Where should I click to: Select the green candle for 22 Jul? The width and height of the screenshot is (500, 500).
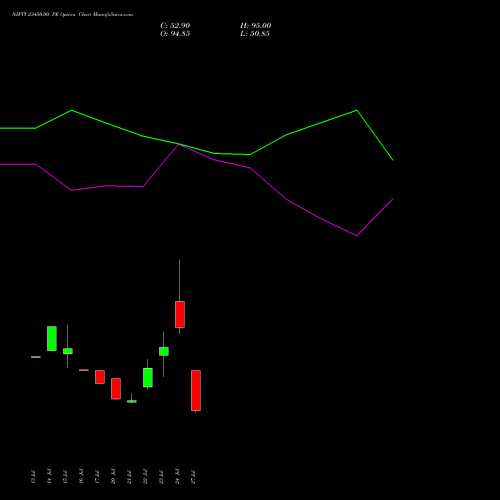coord(148,377)
